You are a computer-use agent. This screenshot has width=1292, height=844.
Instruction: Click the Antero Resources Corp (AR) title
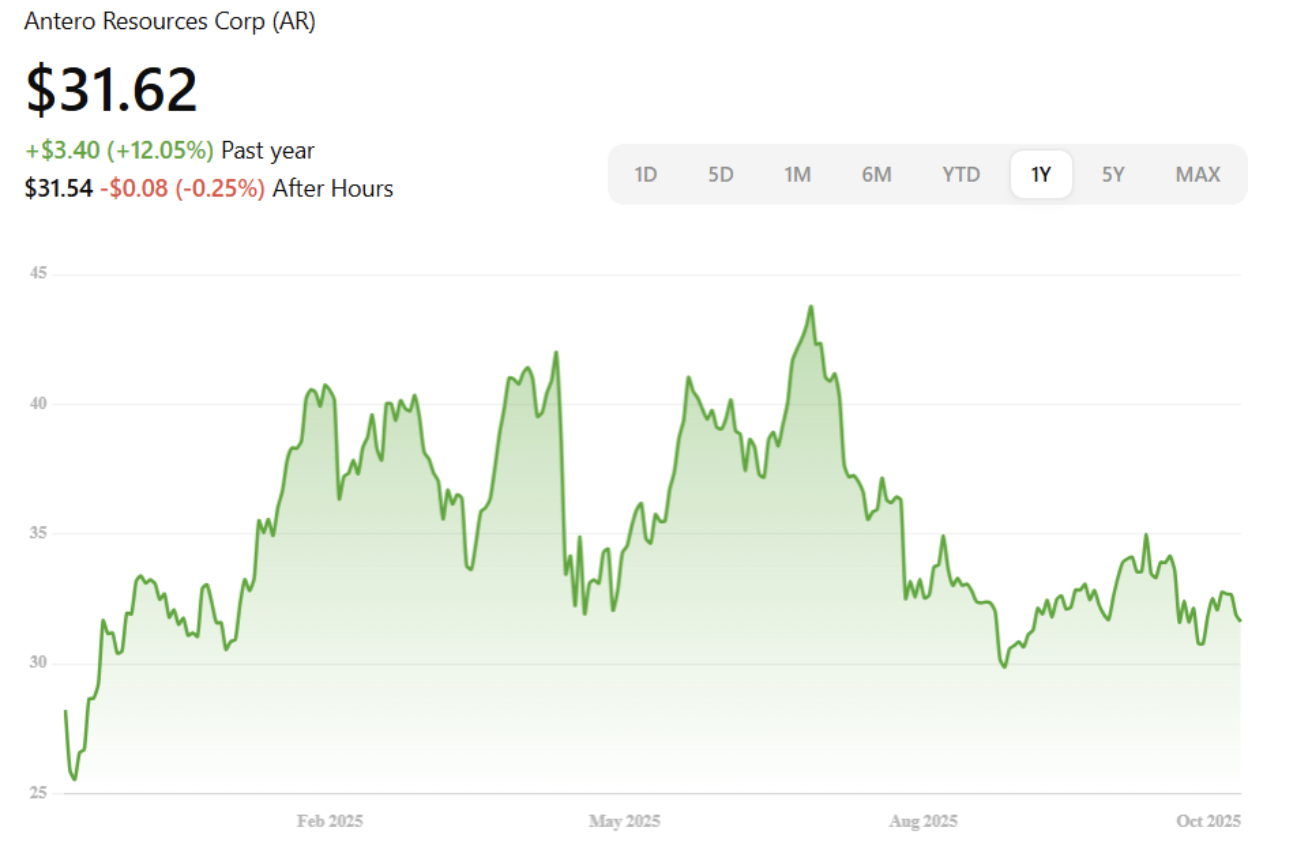pos(170,22)
